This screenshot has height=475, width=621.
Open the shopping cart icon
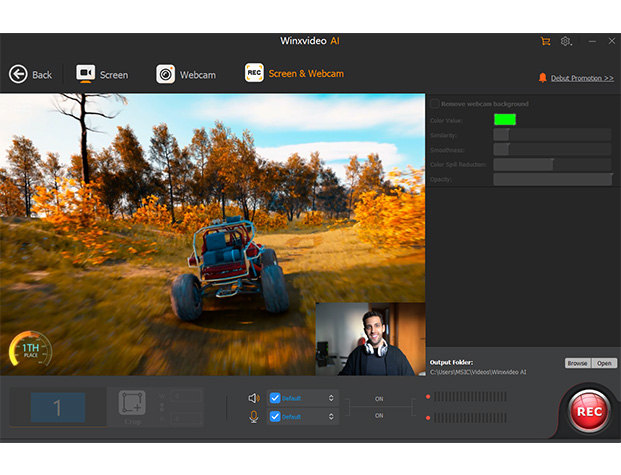point(545,41)
